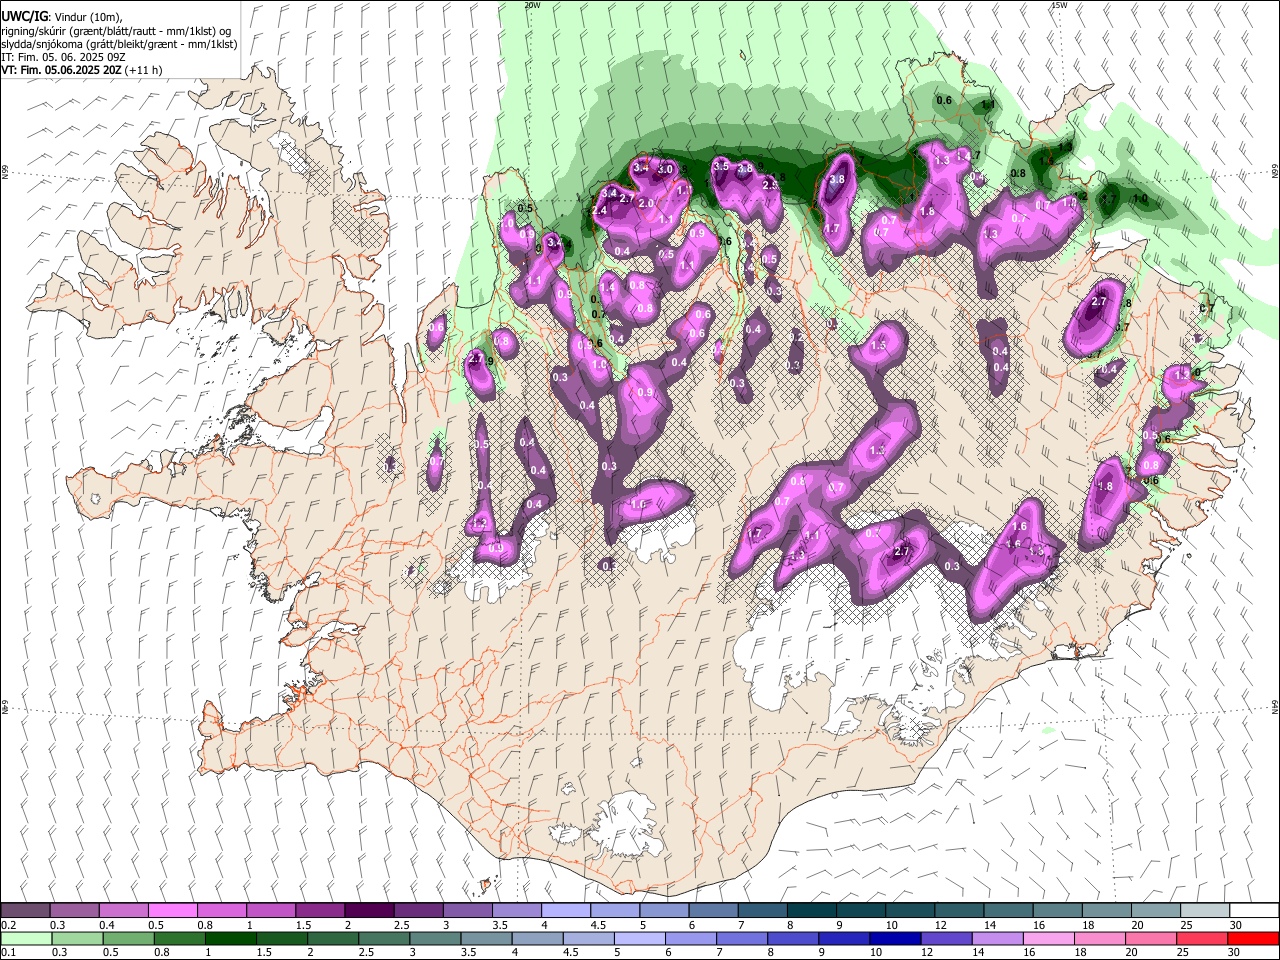Click the '20W' longitude label
Viewport: 1280px width, 960px height.
click(x=532, y=5)
